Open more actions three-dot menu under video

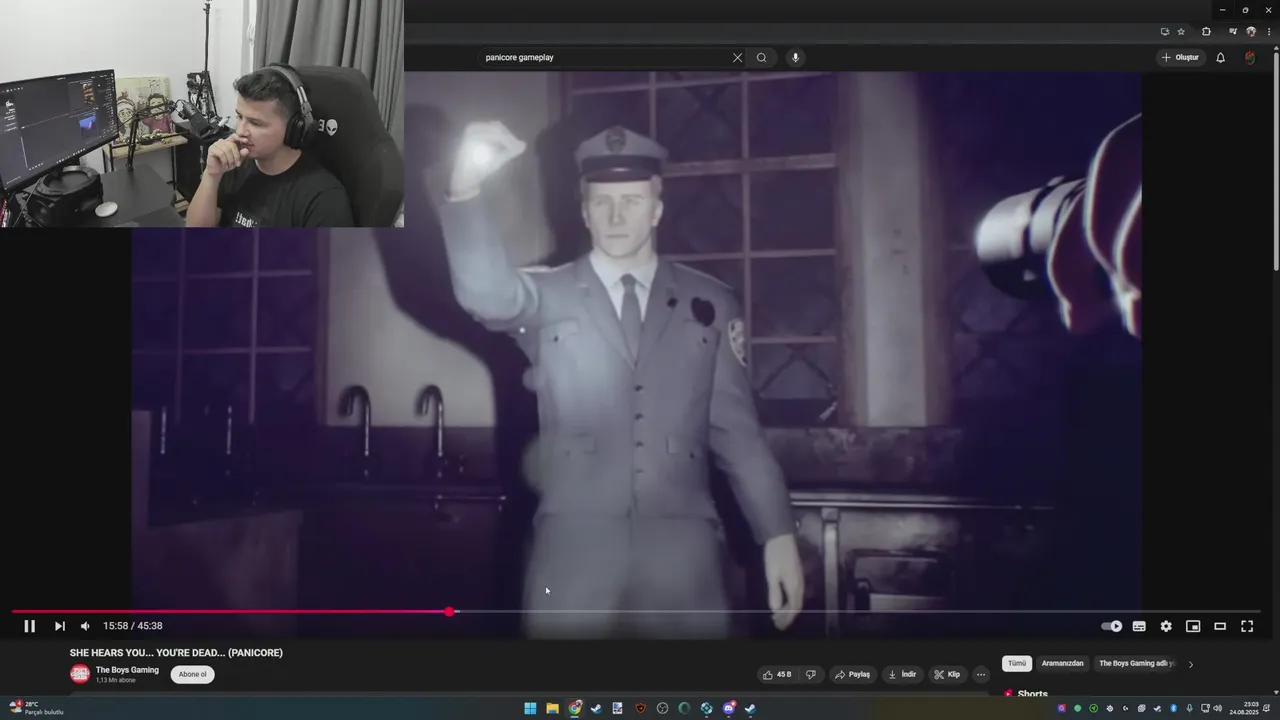coord(981,674)
